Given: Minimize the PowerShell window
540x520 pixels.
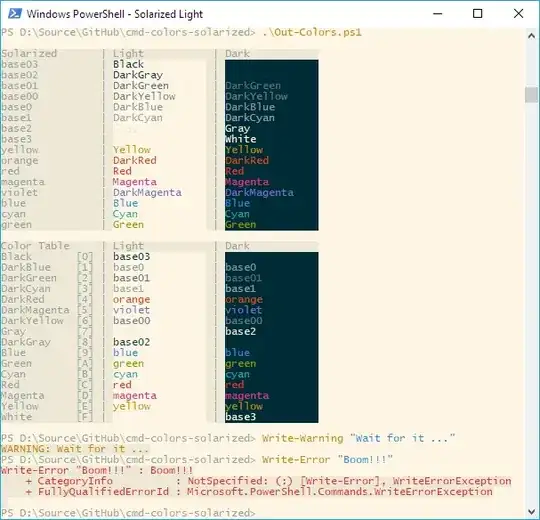Looking at the screenshot, I should tap(437, 14).
